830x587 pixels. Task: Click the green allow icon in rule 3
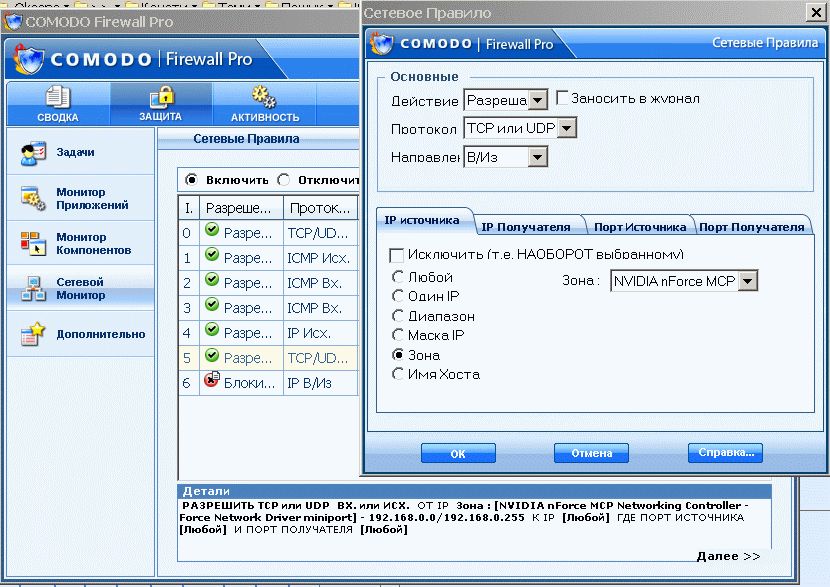click(x=212, y=304)
